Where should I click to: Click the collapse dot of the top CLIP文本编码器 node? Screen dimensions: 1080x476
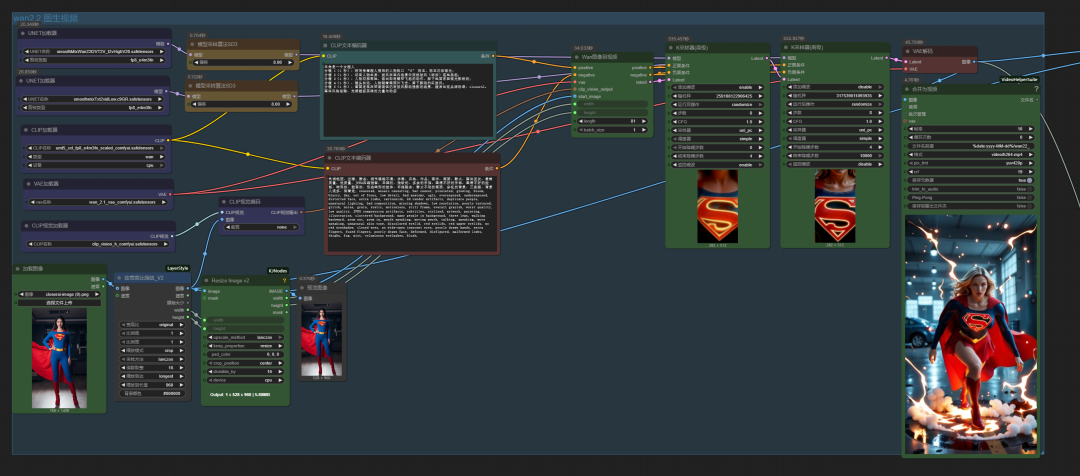point(327,46)
